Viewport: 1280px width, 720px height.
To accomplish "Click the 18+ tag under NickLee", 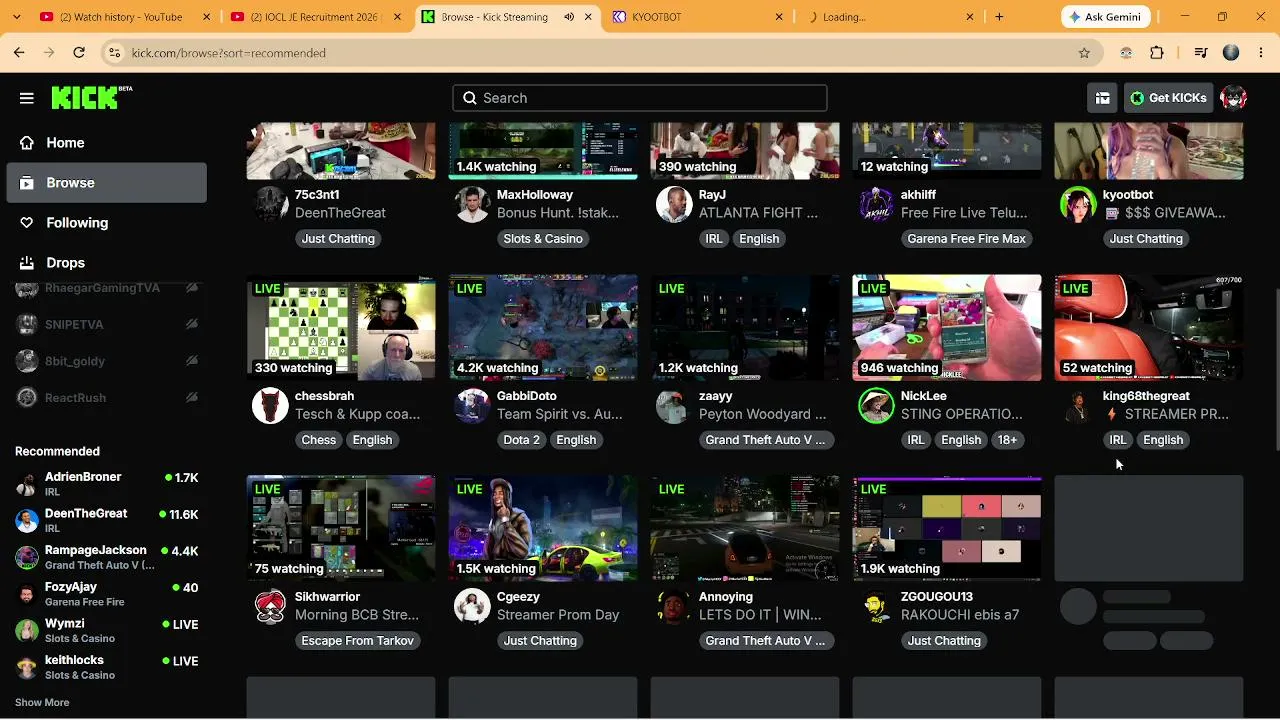I will click(1007, 440).
